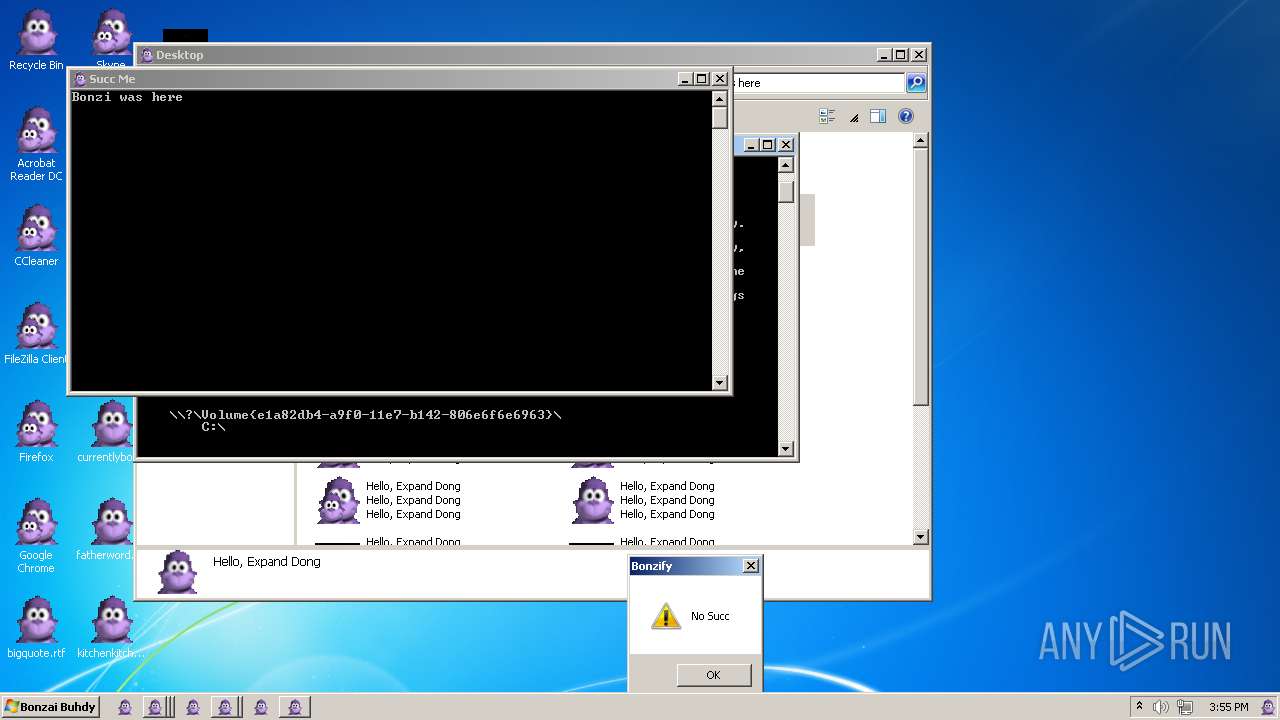Open Explorer help via the question mark icon
This screenshot has height=720, width=1280.
906,116
